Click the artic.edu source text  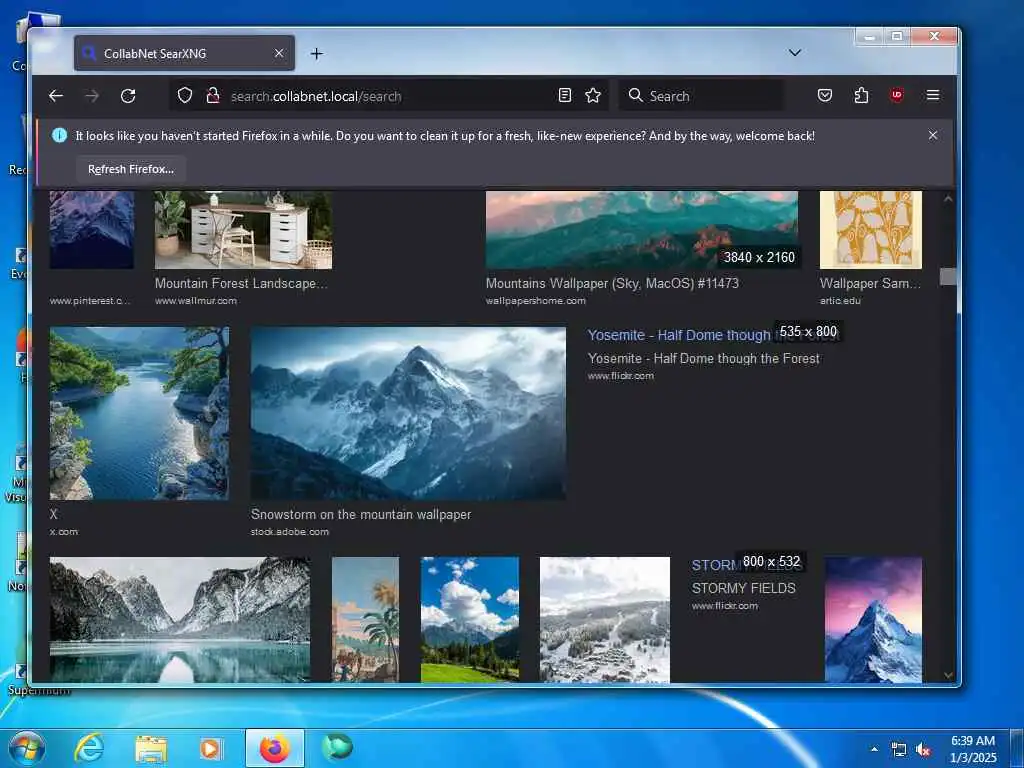840,301
